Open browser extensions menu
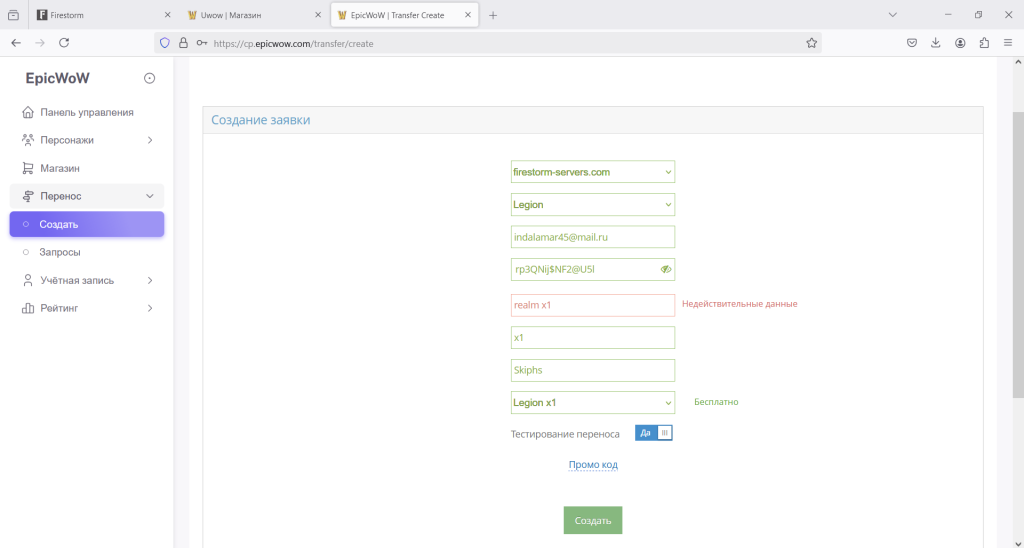 [984, 43]
